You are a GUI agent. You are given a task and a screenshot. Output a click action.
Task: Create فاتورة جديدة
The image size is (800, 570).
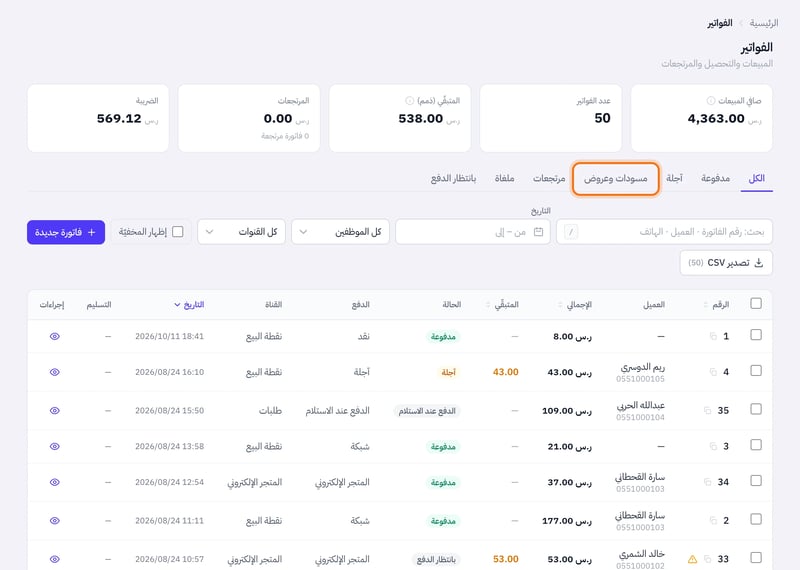(66, 232)
